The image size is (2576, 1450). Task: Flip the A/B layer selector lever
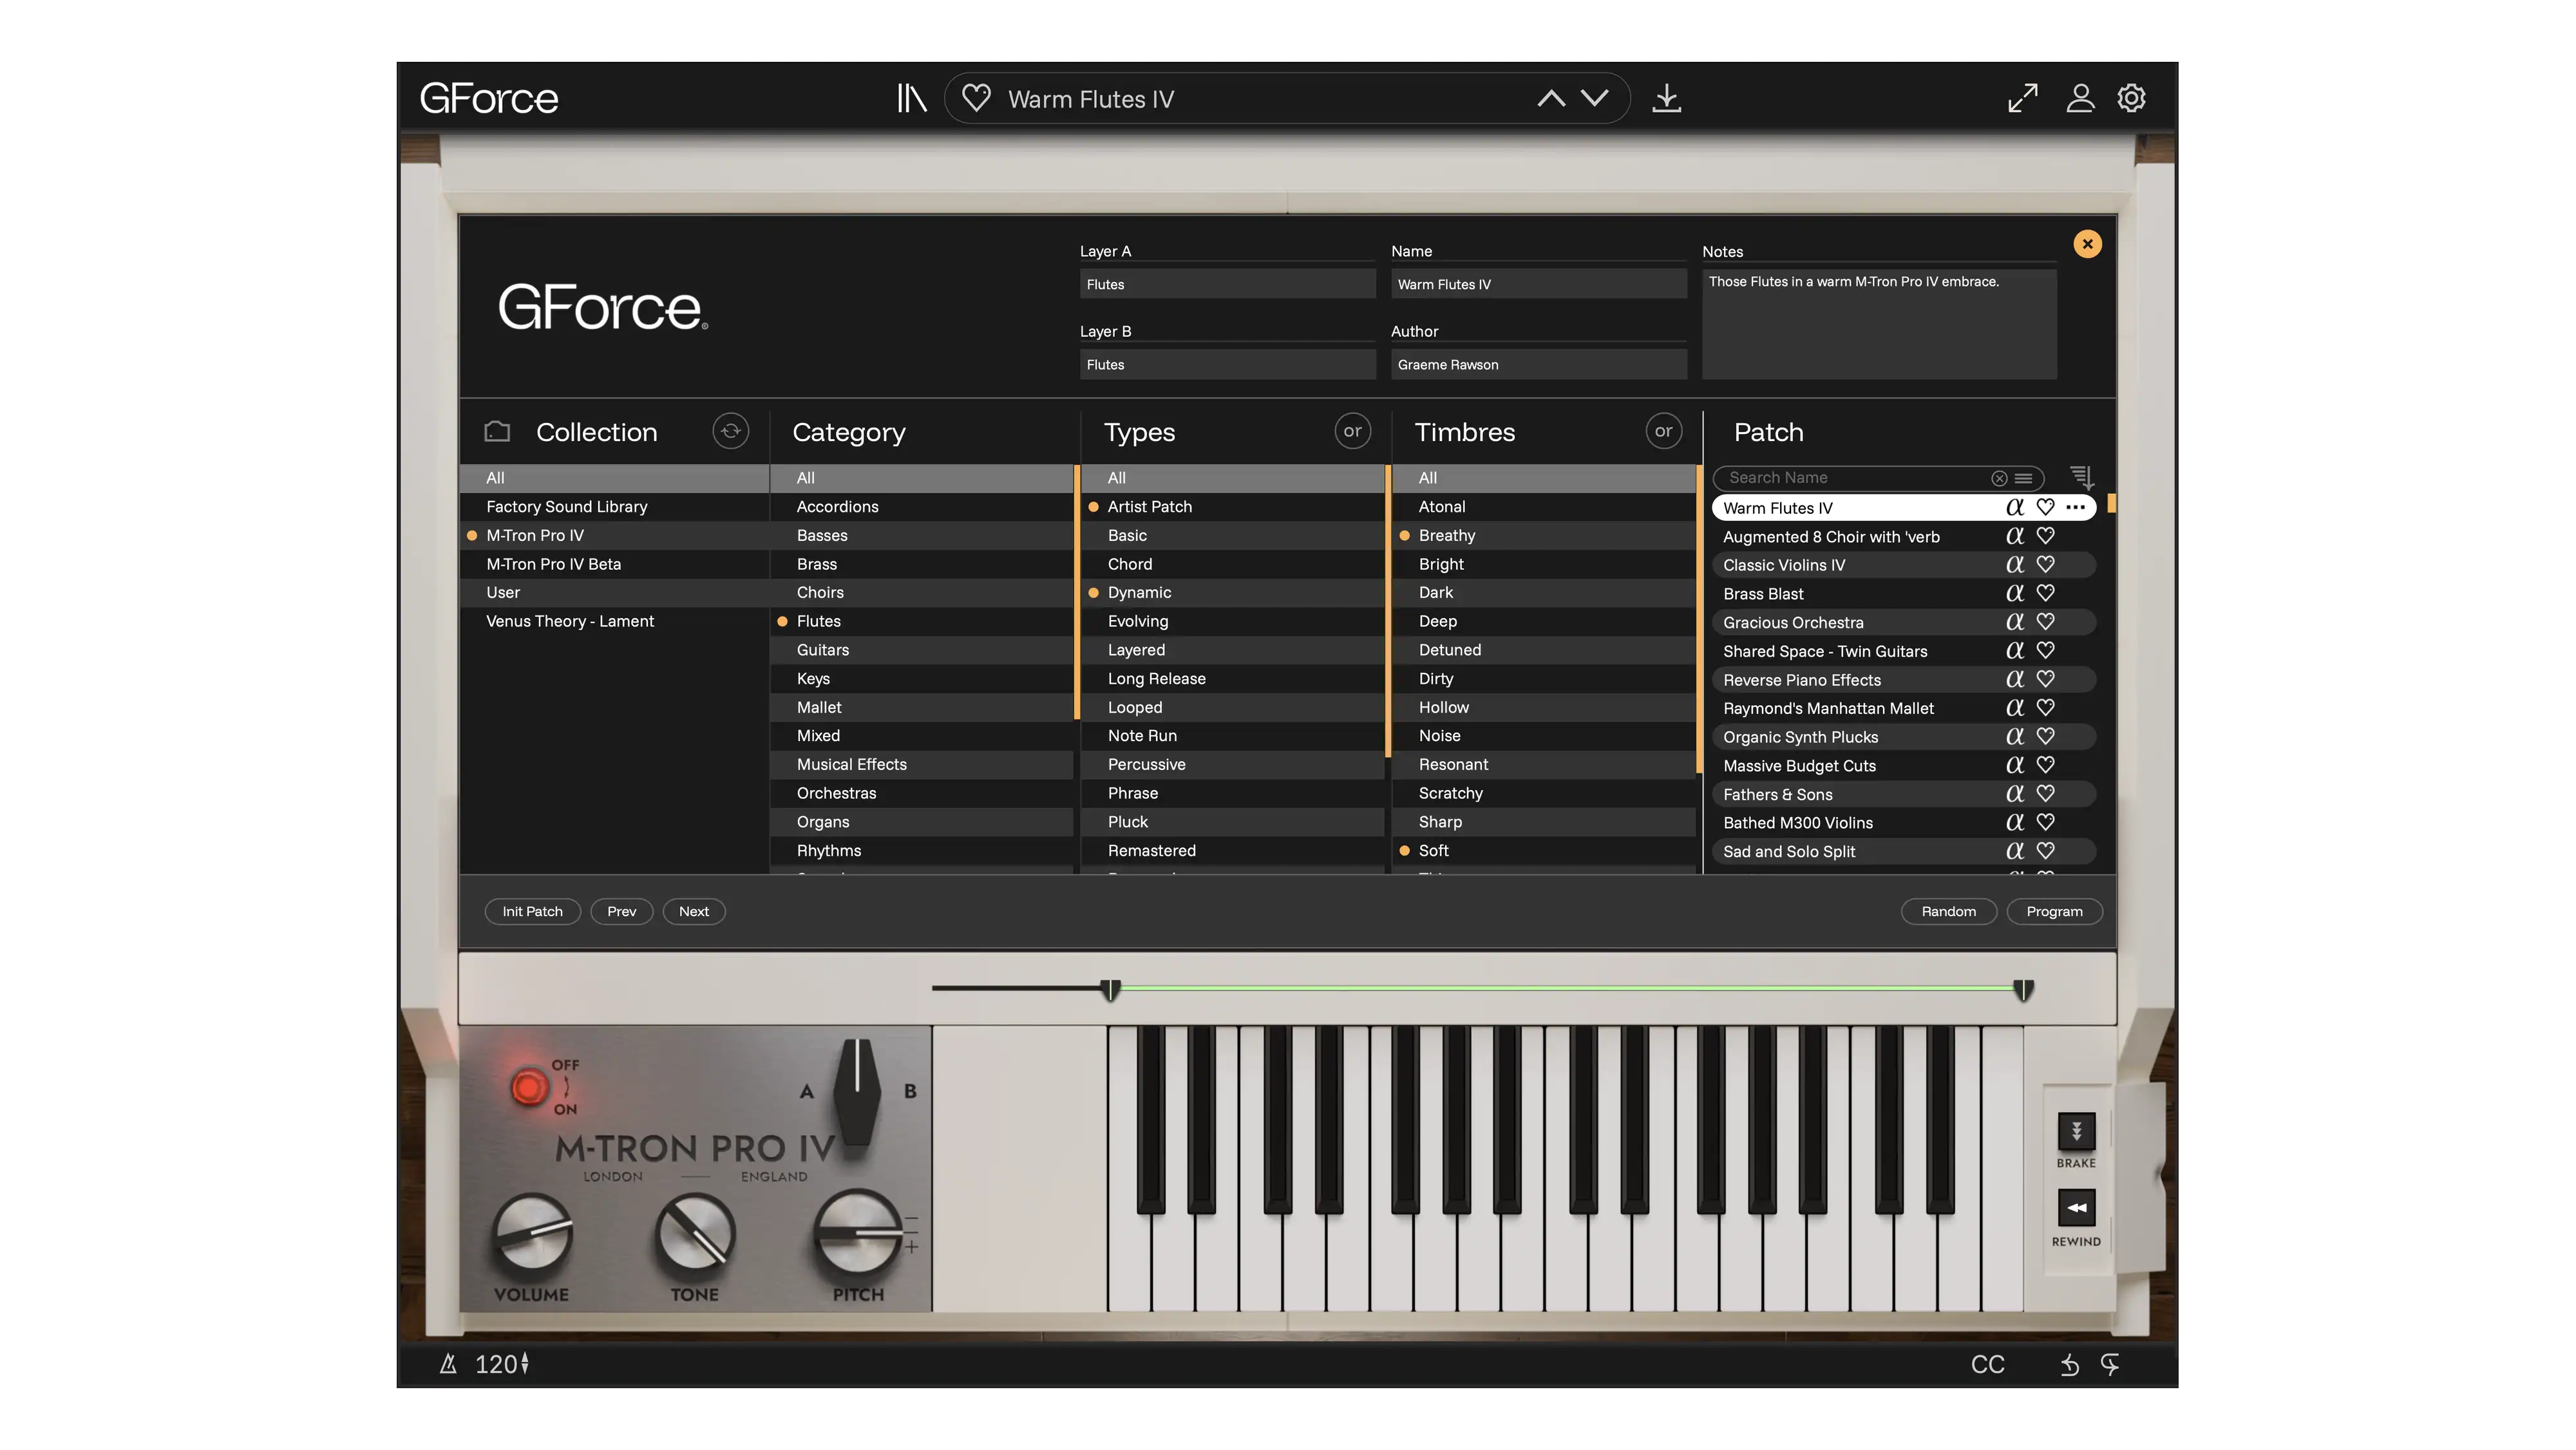857,1092
